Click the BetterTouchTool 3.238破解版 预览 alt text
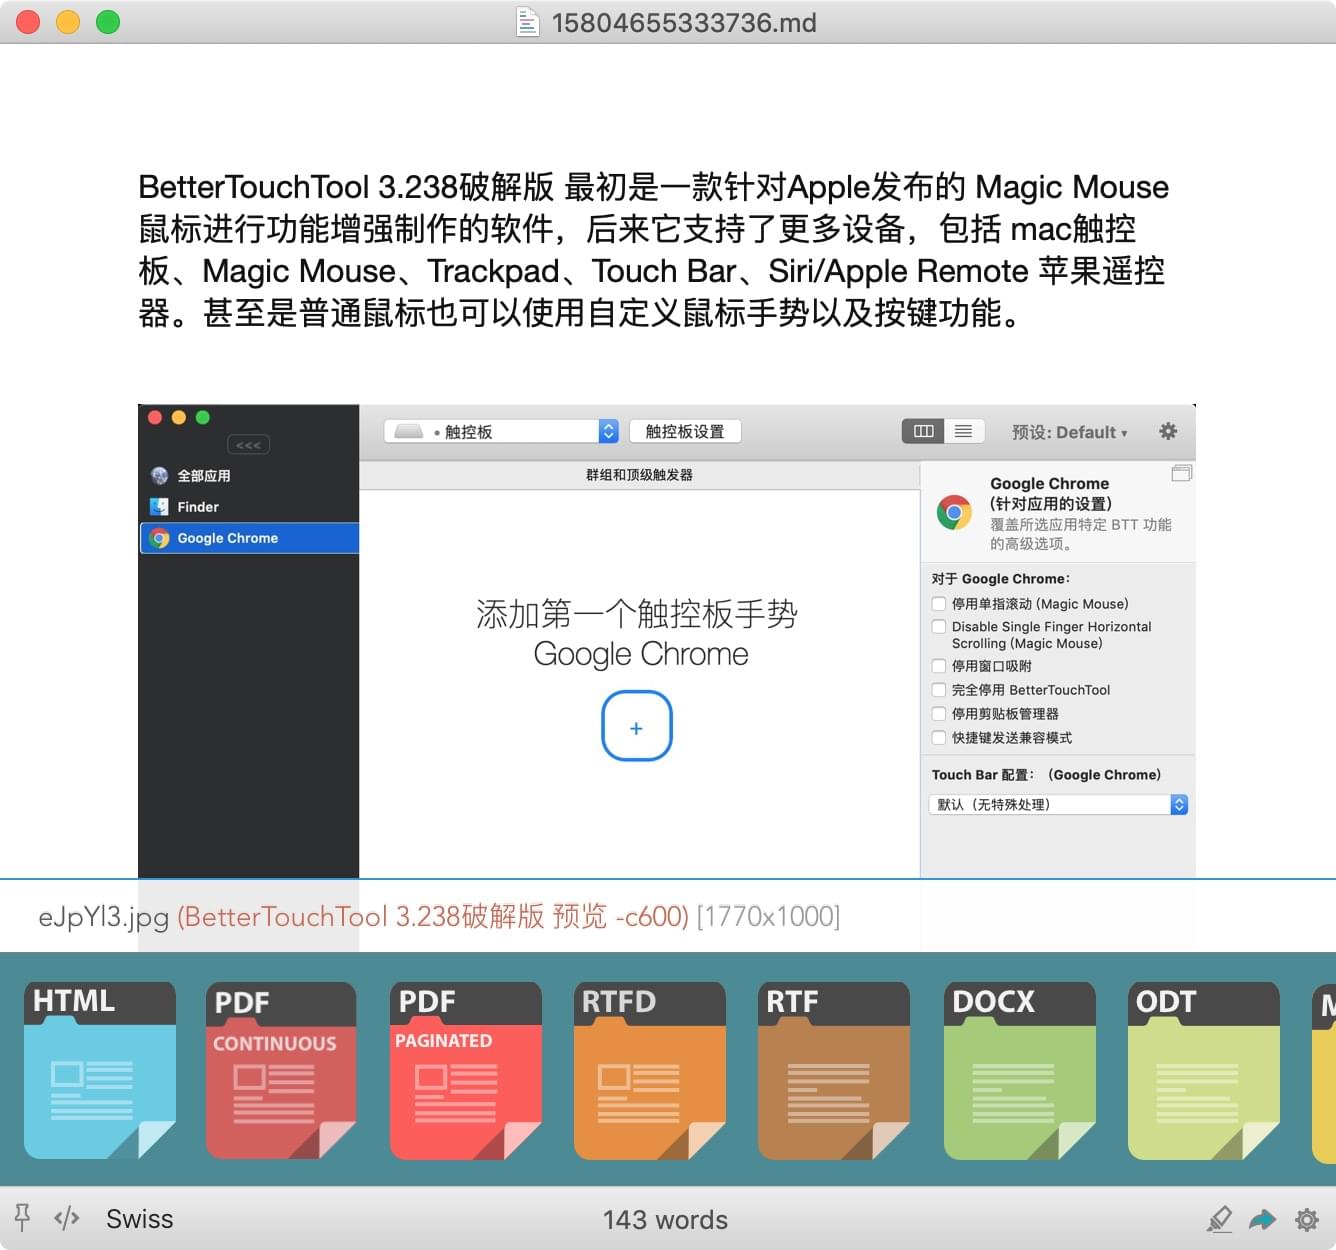This screenshot has height=1250, width=1336. coord(433,917)
